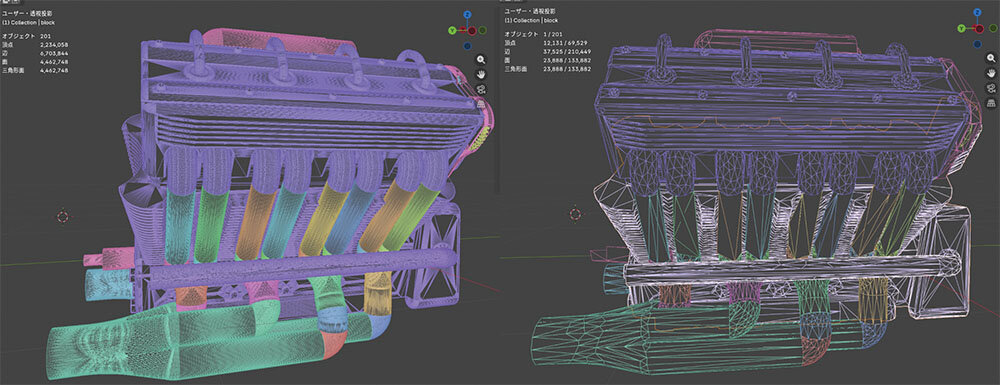Click the dark green negative Y circle on the high-poly gizmo
Image resolution: width=1000 pixels, height=385 pixels.
482,30
